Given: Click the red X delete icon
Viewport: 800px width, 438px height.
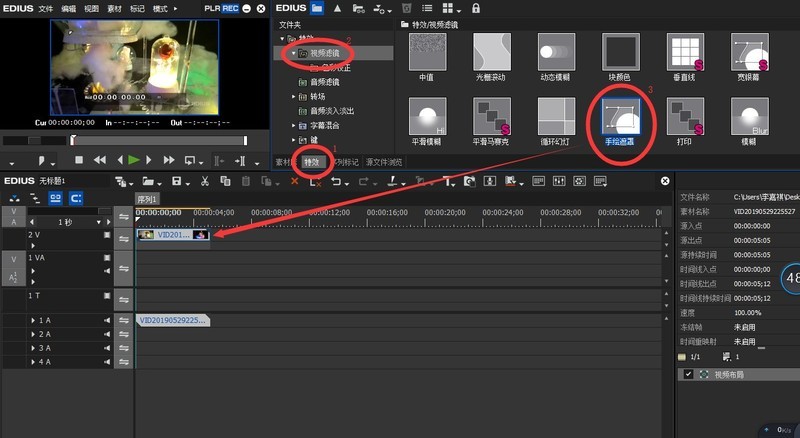Looking at the screenshot, I should 294,181.
